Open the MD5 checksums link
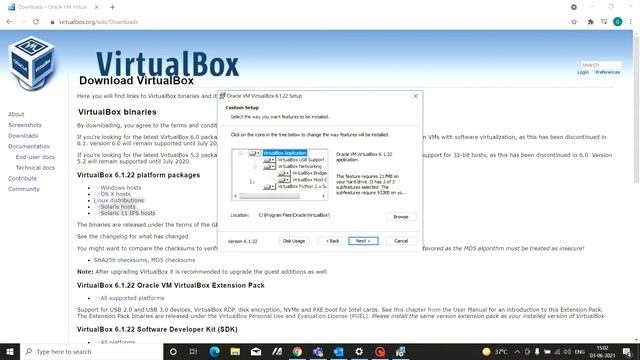Viewport: 640px width, 360px height. point(173,260)
